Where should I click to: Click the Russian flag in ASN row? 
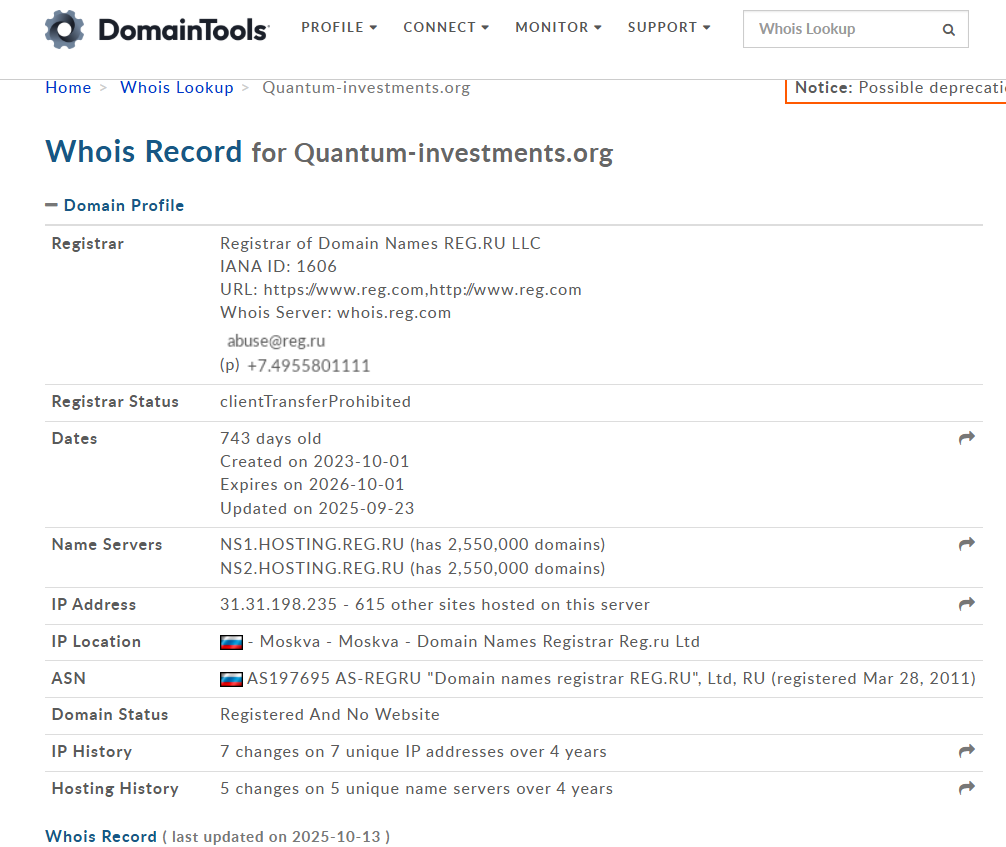231,679
